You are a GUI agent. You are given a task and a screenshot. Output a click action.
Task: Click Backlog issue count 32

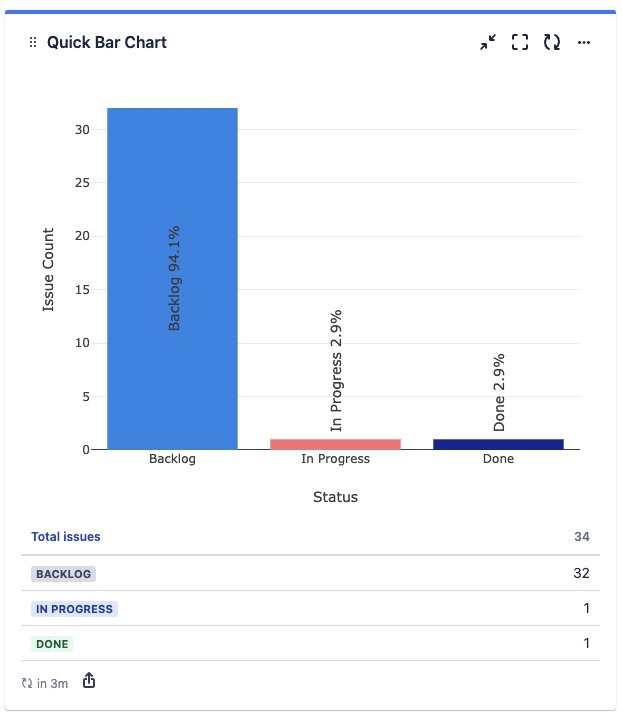[581, 573]
